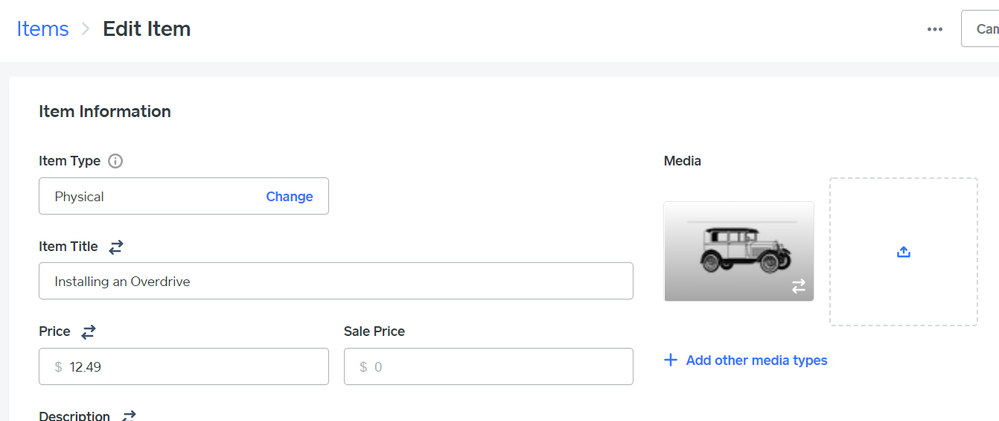Open the vintage car media thumbnail

pyautogui.click(x=737, y=248)
